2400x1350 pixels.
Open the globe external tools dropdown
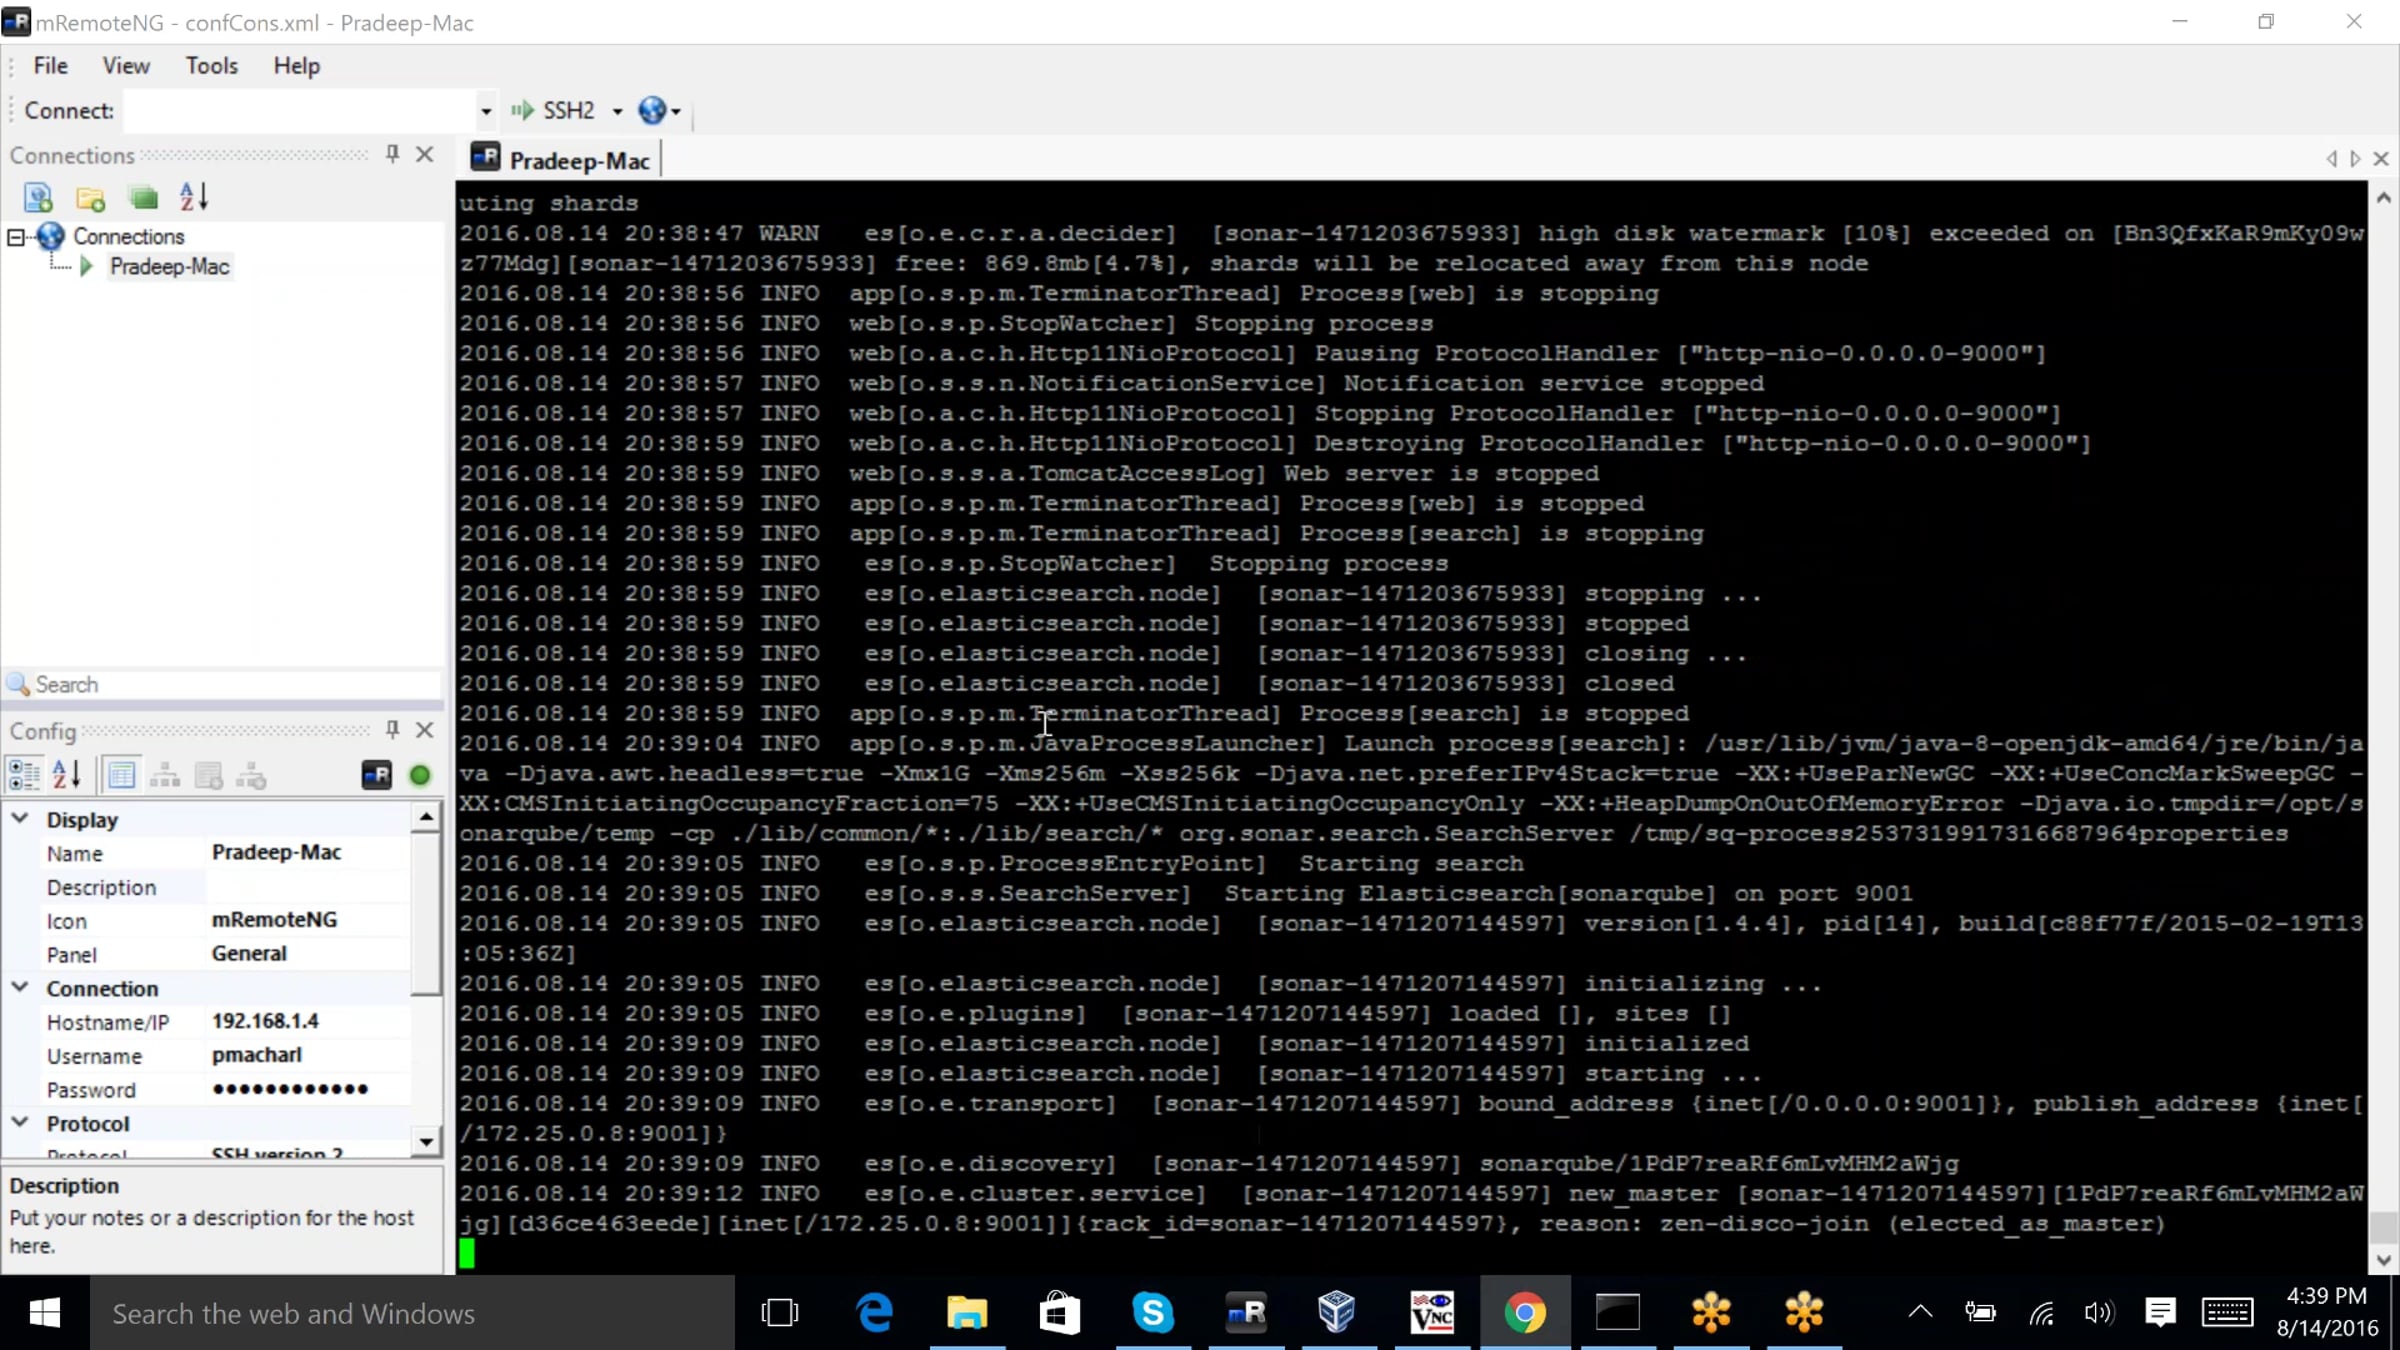(x=659, y=110)
